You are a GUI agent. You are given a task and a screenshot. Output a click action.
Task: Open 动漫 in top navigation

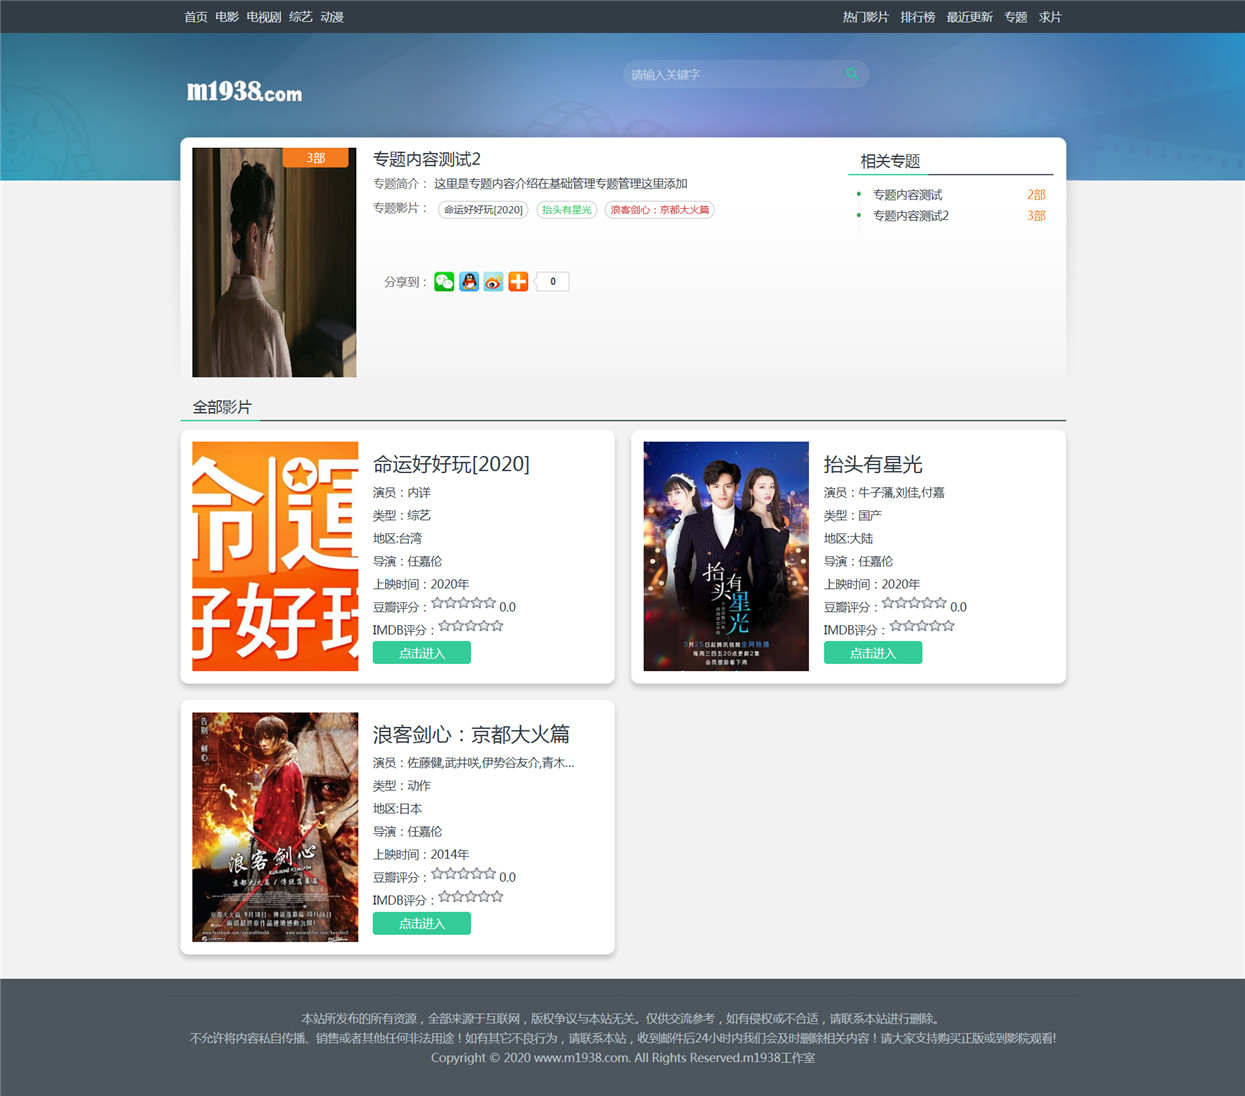(x=332, y=17)
